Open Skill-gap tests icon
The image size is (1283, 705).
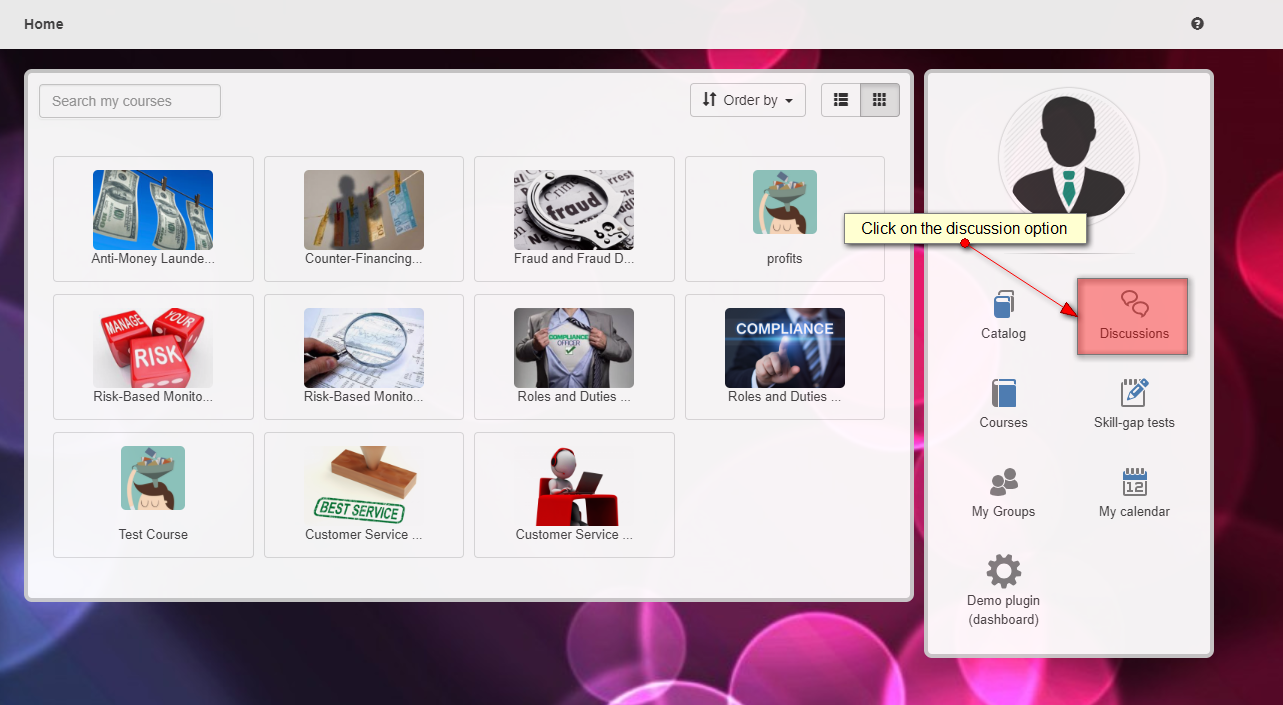1134,393
